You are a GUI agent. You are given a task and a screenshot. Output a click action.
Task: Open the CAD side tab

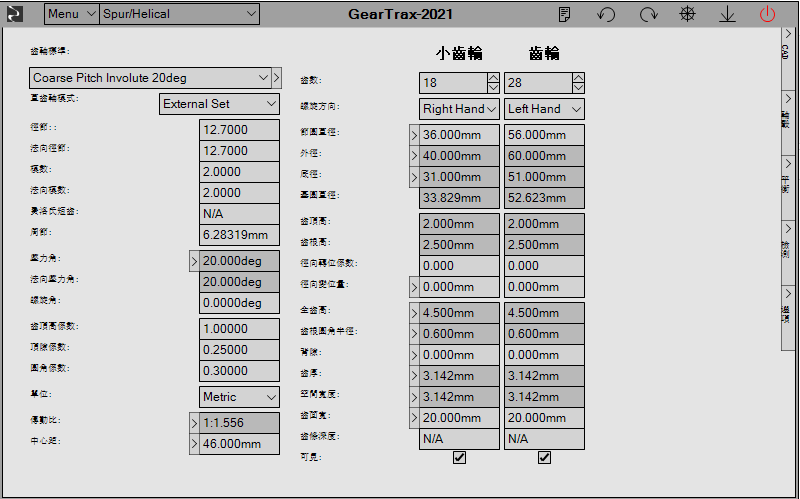point(788,58)
